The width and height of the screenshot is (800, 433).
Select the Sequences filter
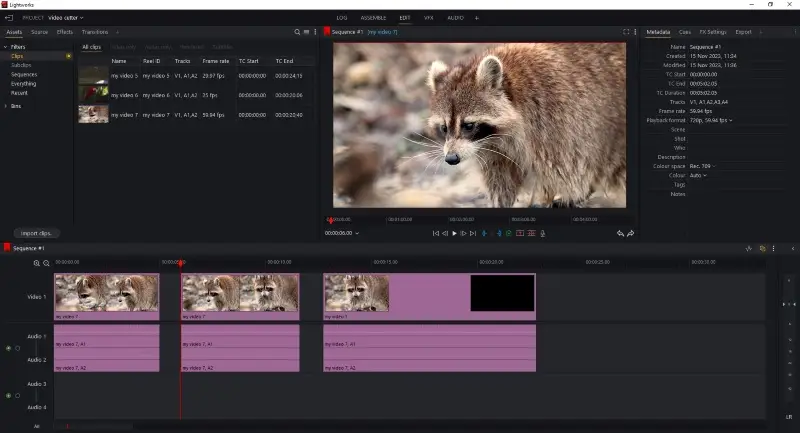tap(24, 74)
